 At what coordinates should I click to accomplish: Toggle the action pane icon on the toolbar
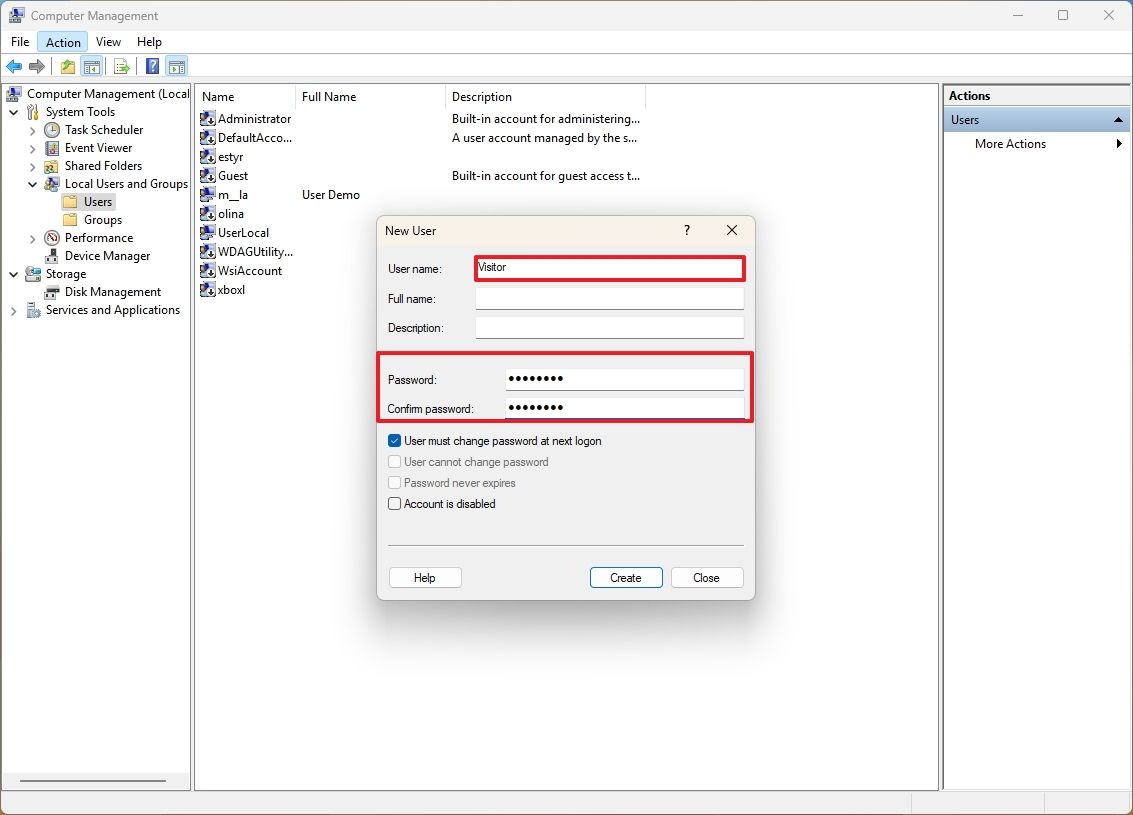pos(177,66)
